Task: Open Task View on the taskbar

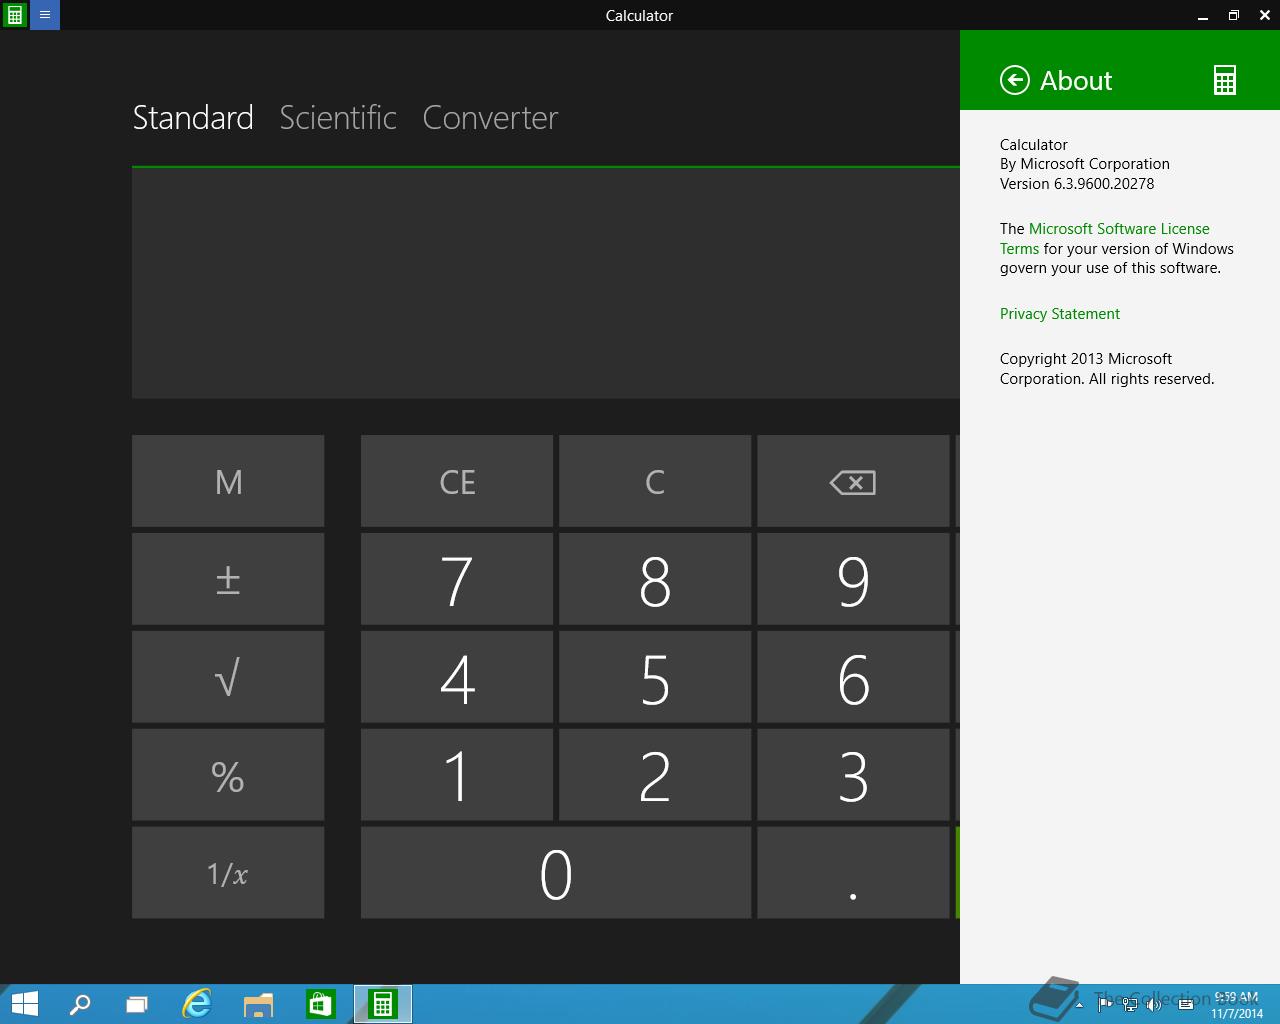Action: tap(137, 1004)
